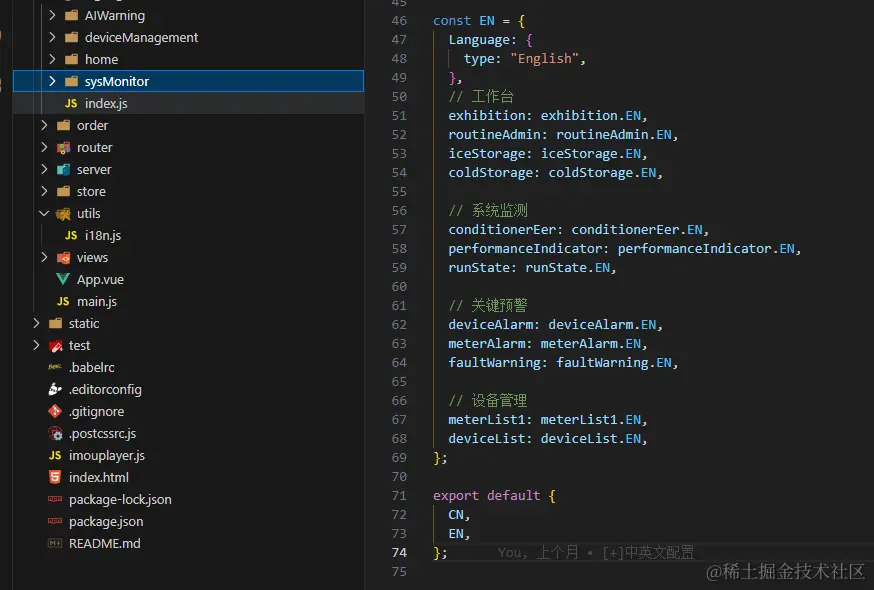Click the HTML5 icon beside index.html
Image resolution: width=874 pixels, height=590 pixels.
(x=55, y=477)
